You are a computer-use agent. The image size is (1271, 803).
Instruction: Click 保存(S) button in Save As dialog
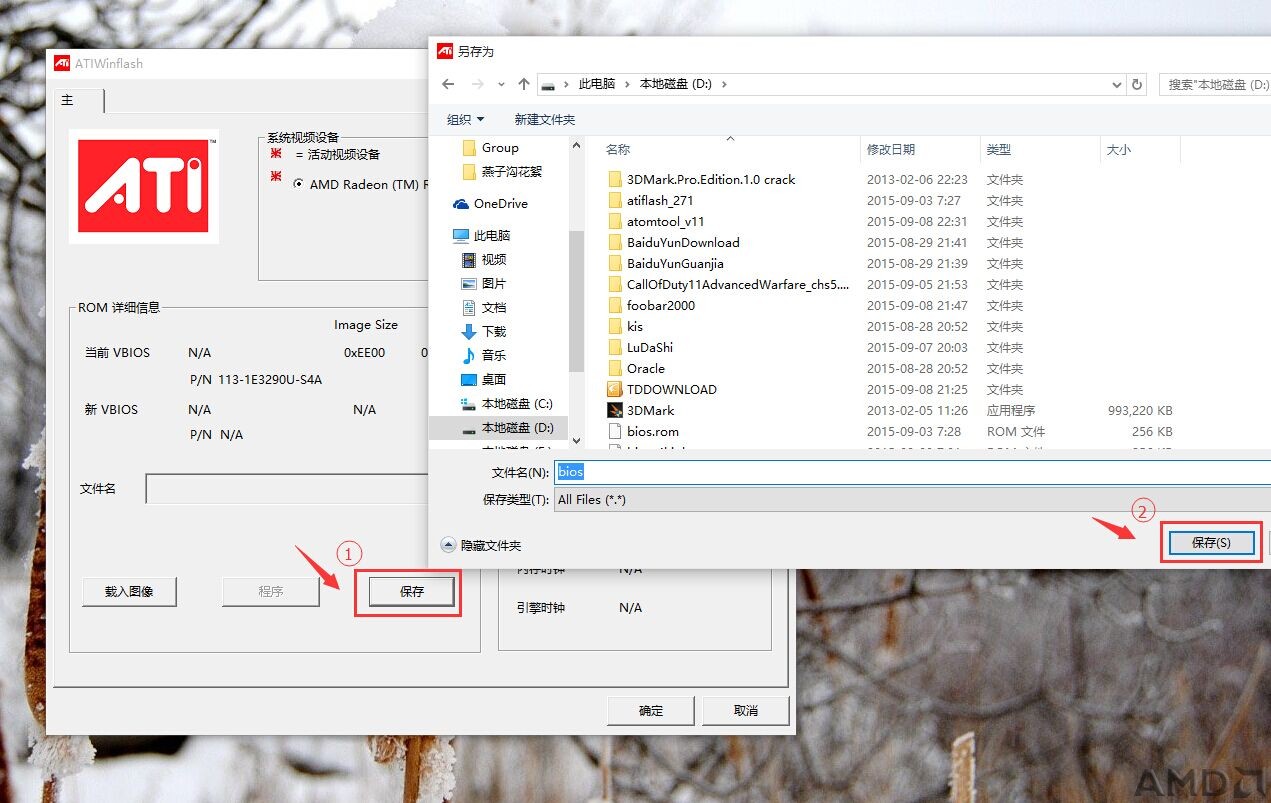1210,542
